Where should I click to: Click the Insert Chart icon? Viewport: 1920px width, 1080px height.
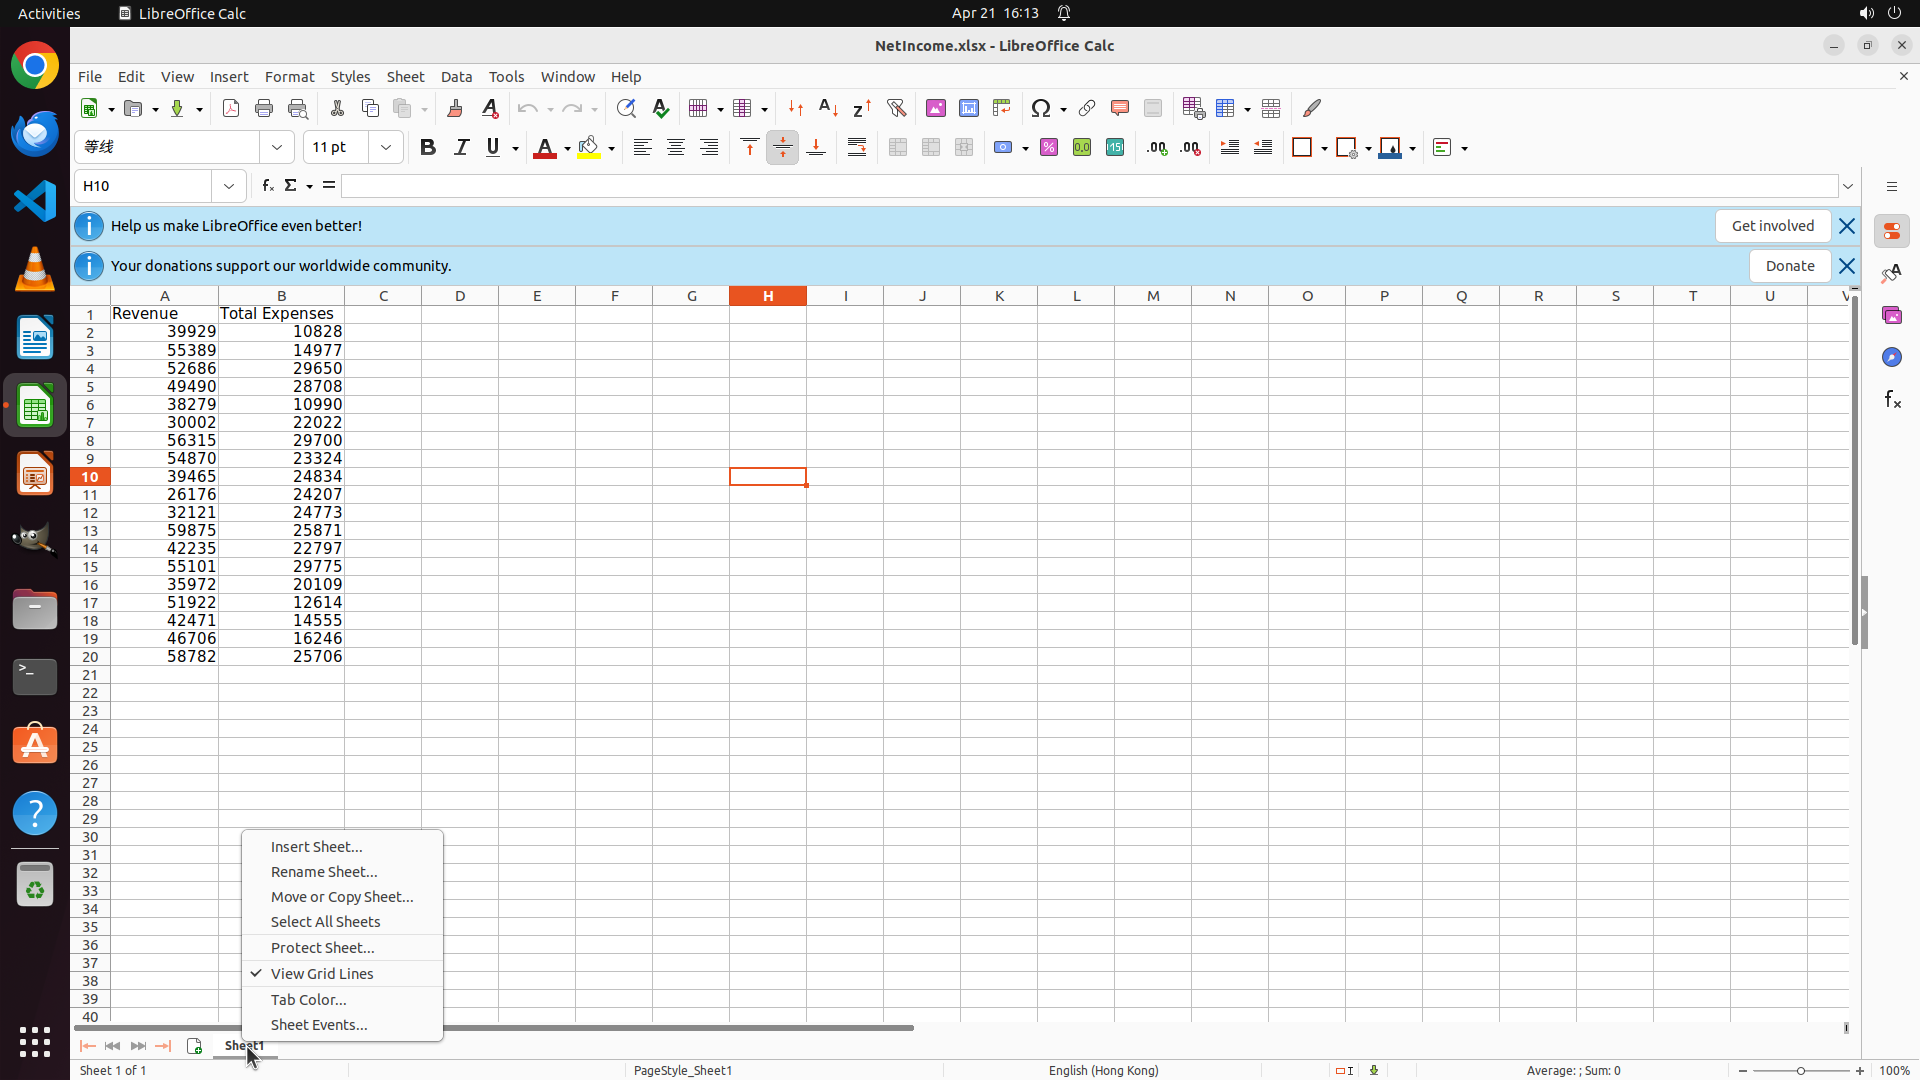[968, 108]
